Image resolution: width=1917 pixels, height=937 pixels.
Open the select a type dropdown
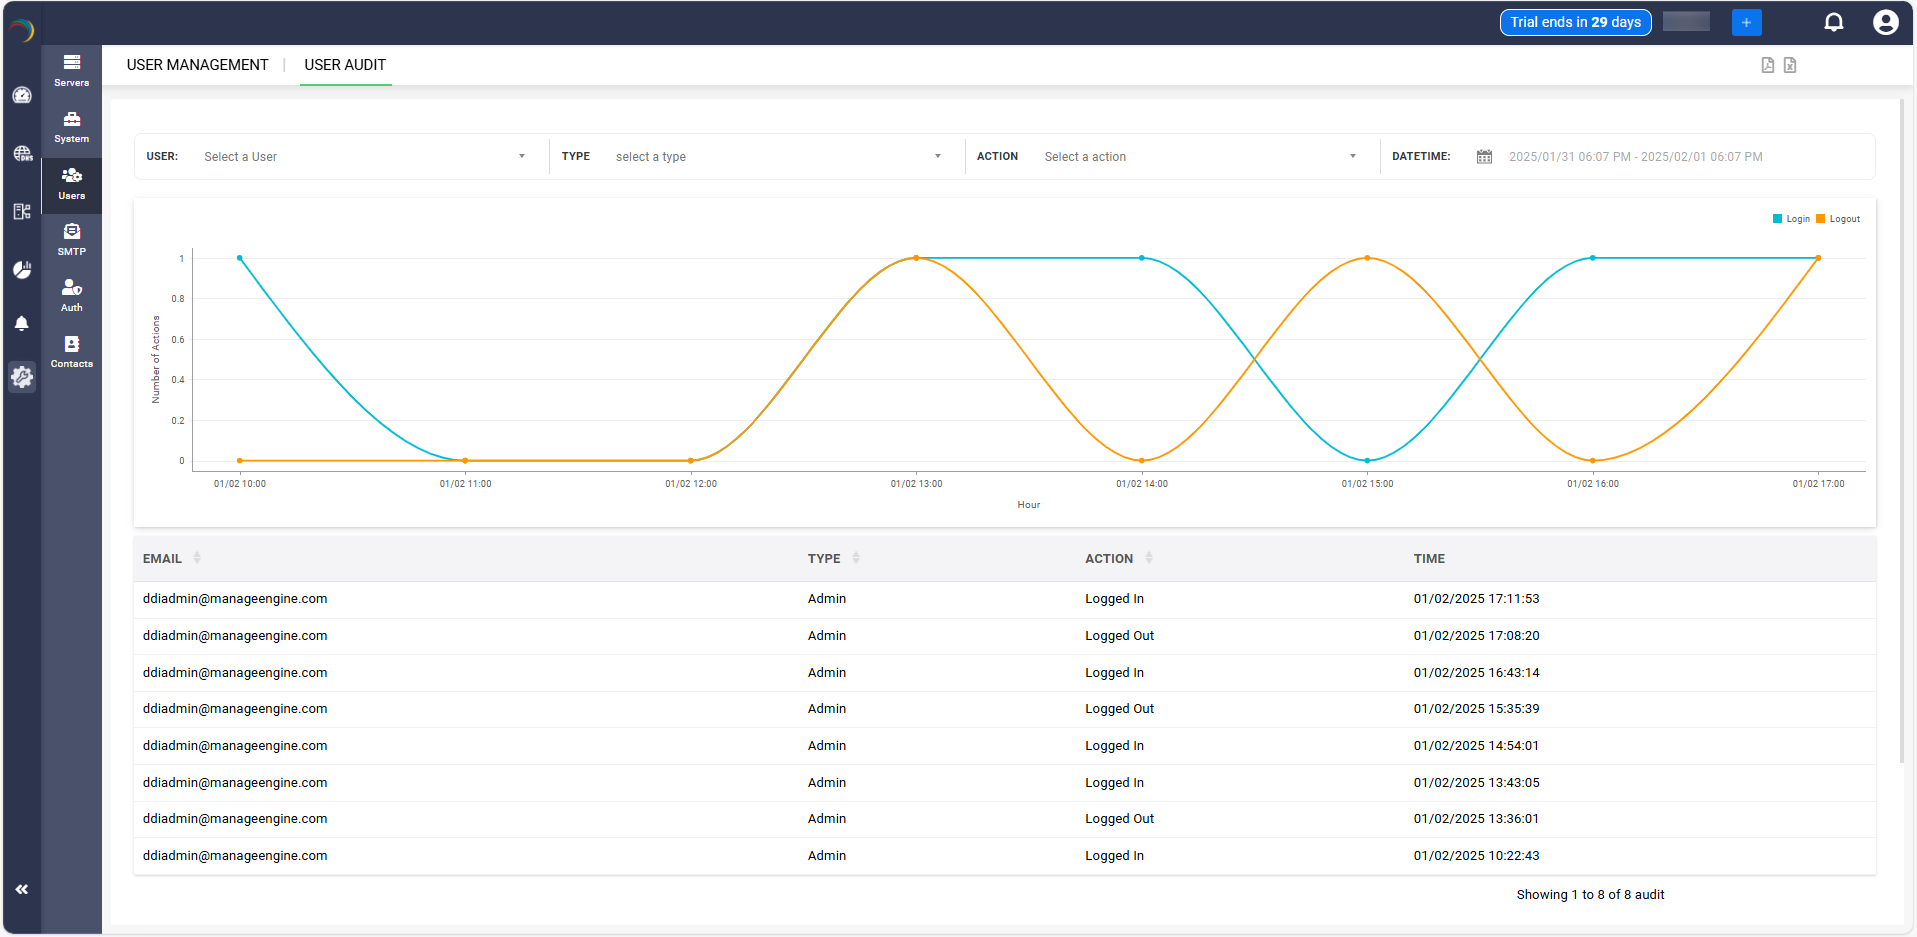tap(778, 157)
